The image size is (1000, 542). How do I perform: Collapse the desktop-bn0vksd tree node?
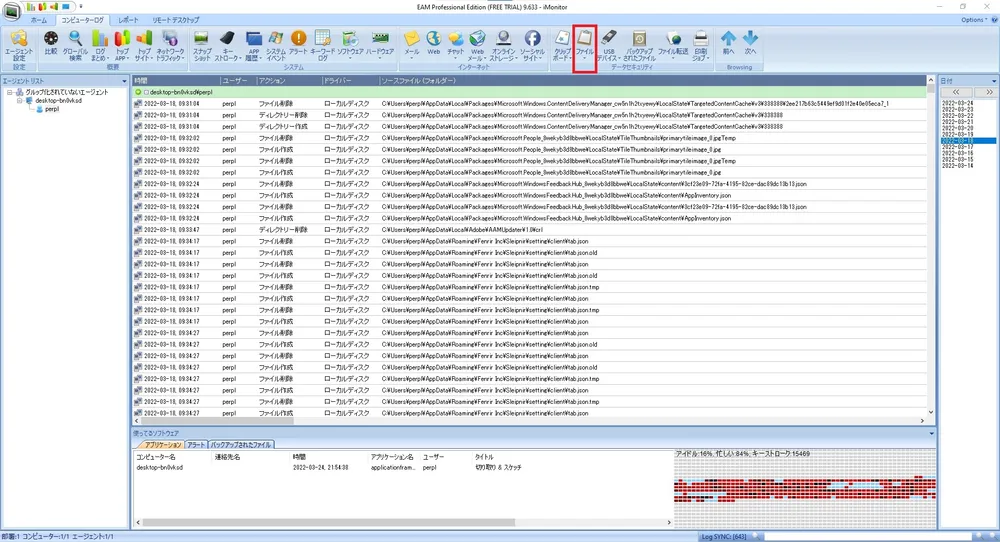pos(20,101)
